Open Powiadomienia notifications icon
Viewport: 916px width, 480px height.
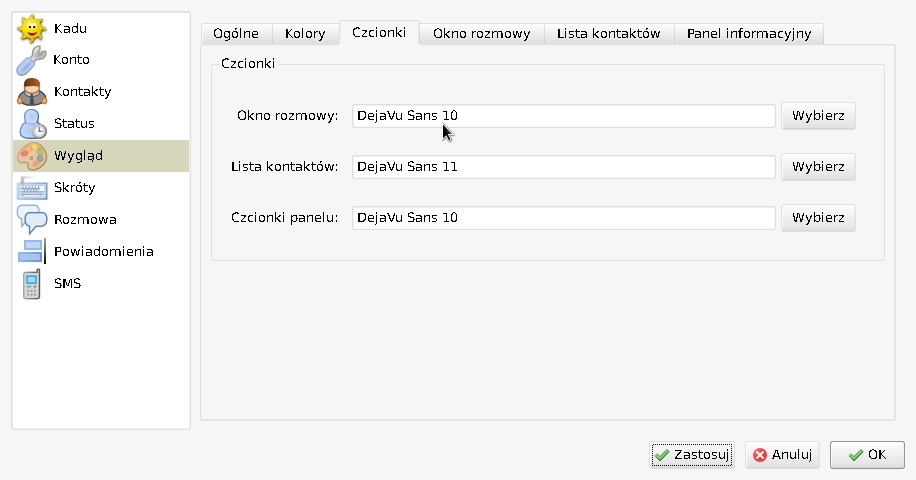point(32,252)
